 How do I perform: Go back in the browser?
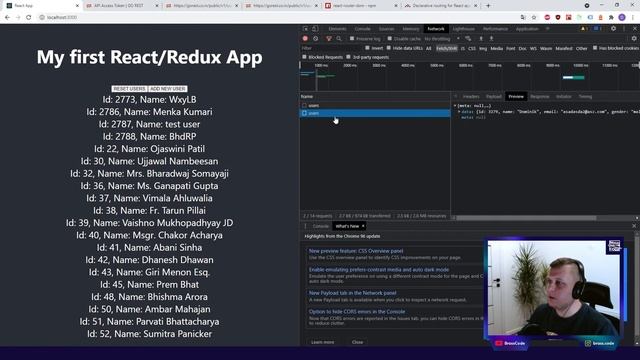(7, 17)
